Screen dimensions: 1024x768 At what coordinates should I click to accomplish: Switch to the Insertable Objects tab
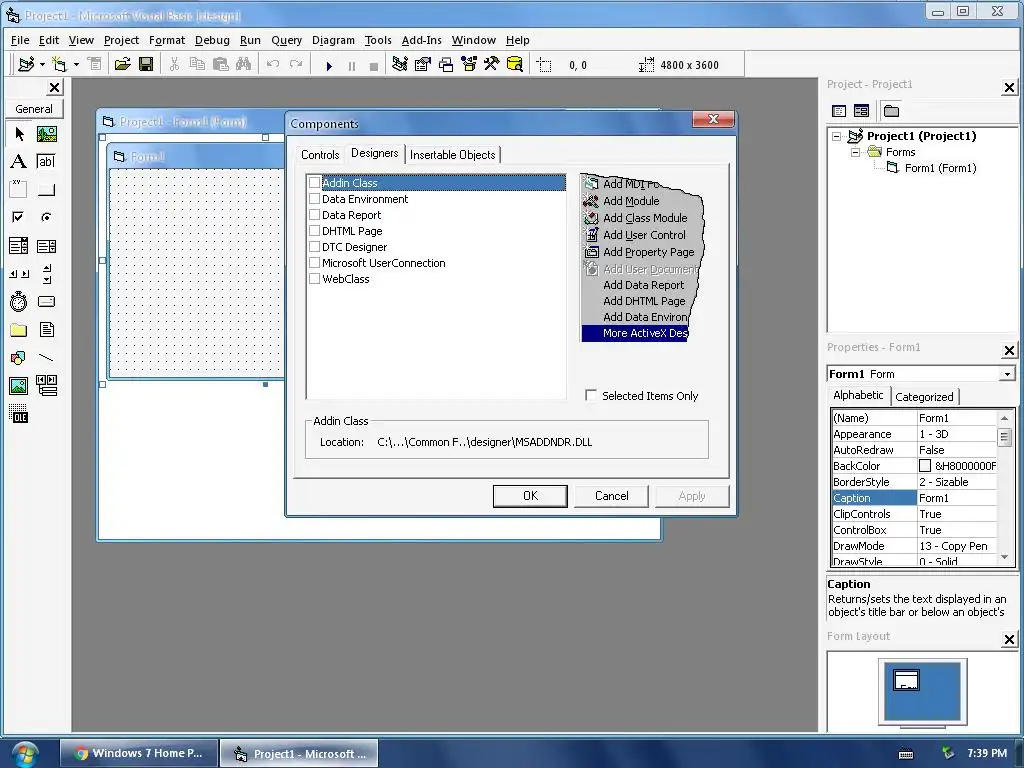tap(453, 155)
